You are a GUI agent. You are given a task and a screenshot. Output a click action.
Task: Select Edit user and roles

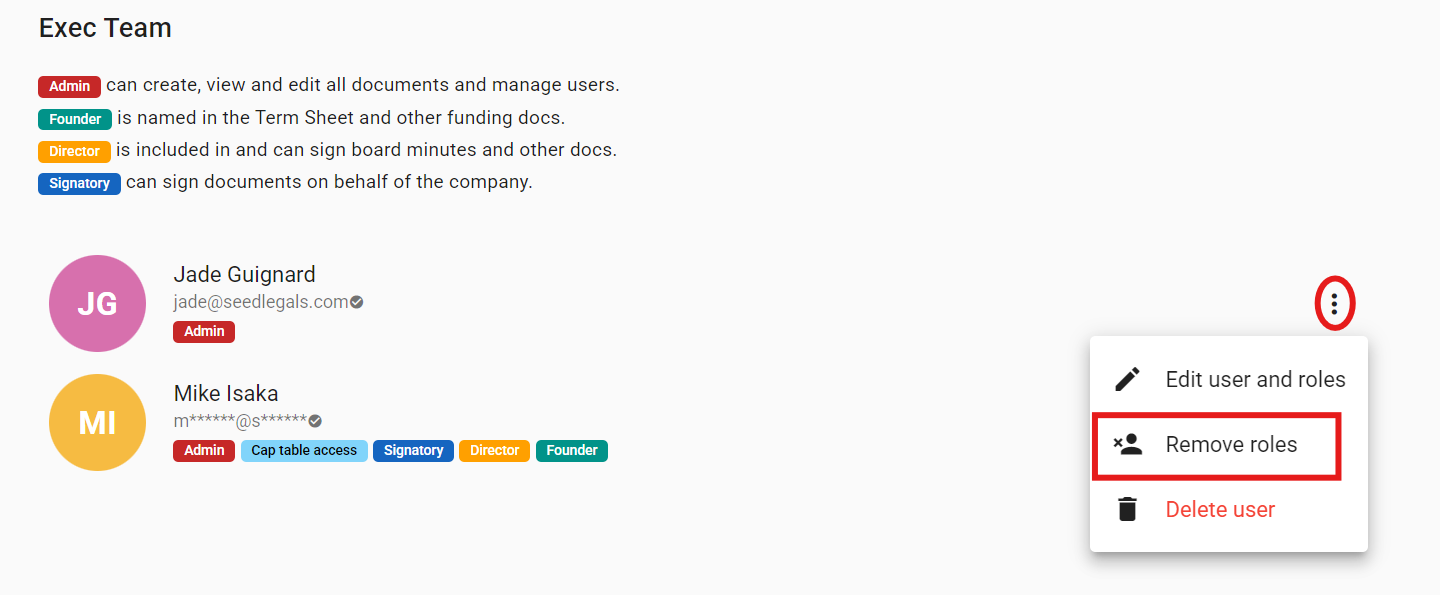pos(1255,380)
